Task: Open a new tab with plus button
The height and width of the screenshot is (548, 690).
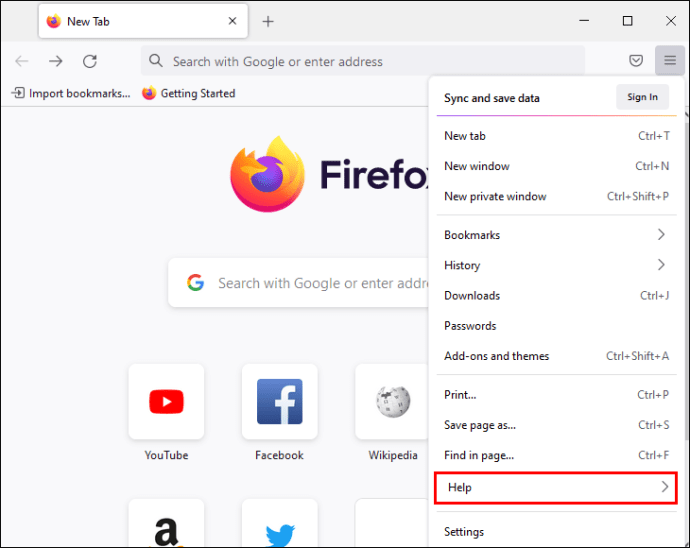Action: click(268, 21)
